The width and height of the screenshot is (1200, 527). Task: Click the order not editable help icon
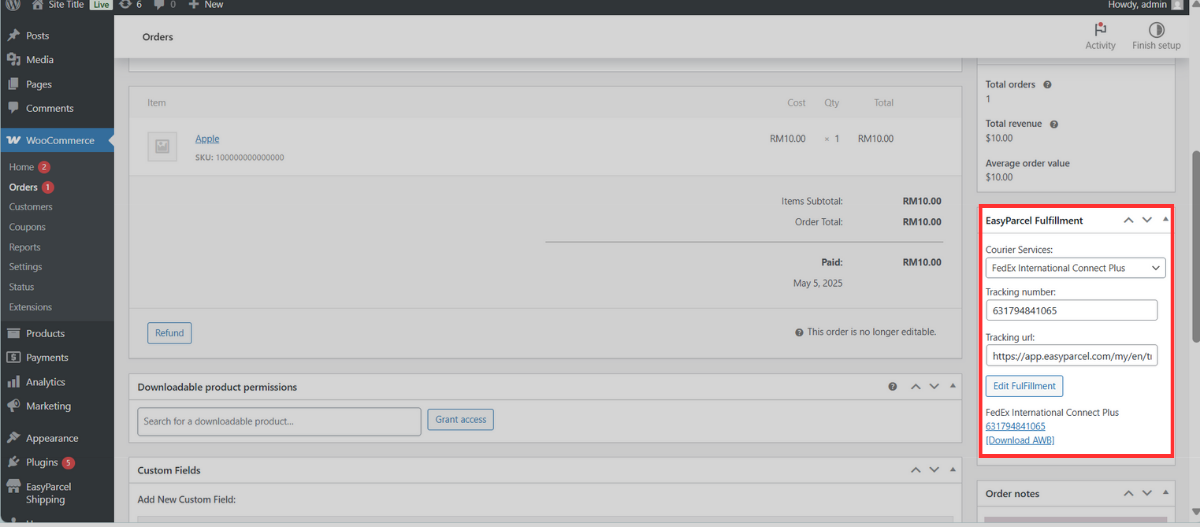point(799,333)
